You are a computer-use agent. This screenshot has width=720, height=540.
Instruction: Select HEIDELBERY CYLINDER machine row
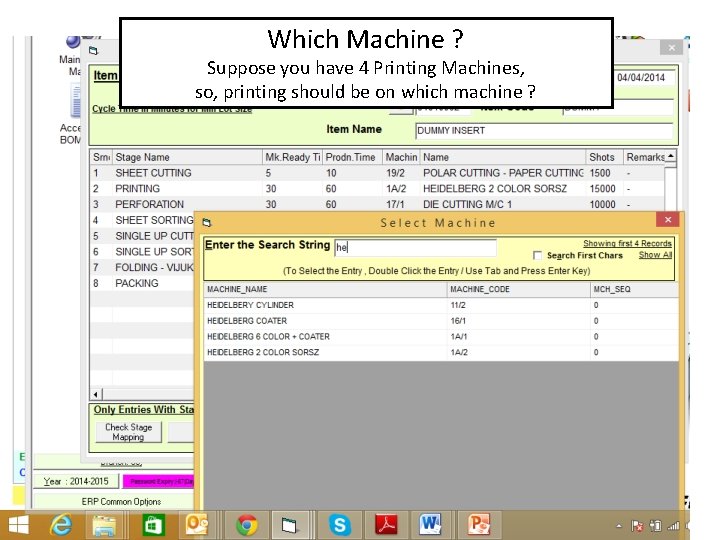coord(441,305)
